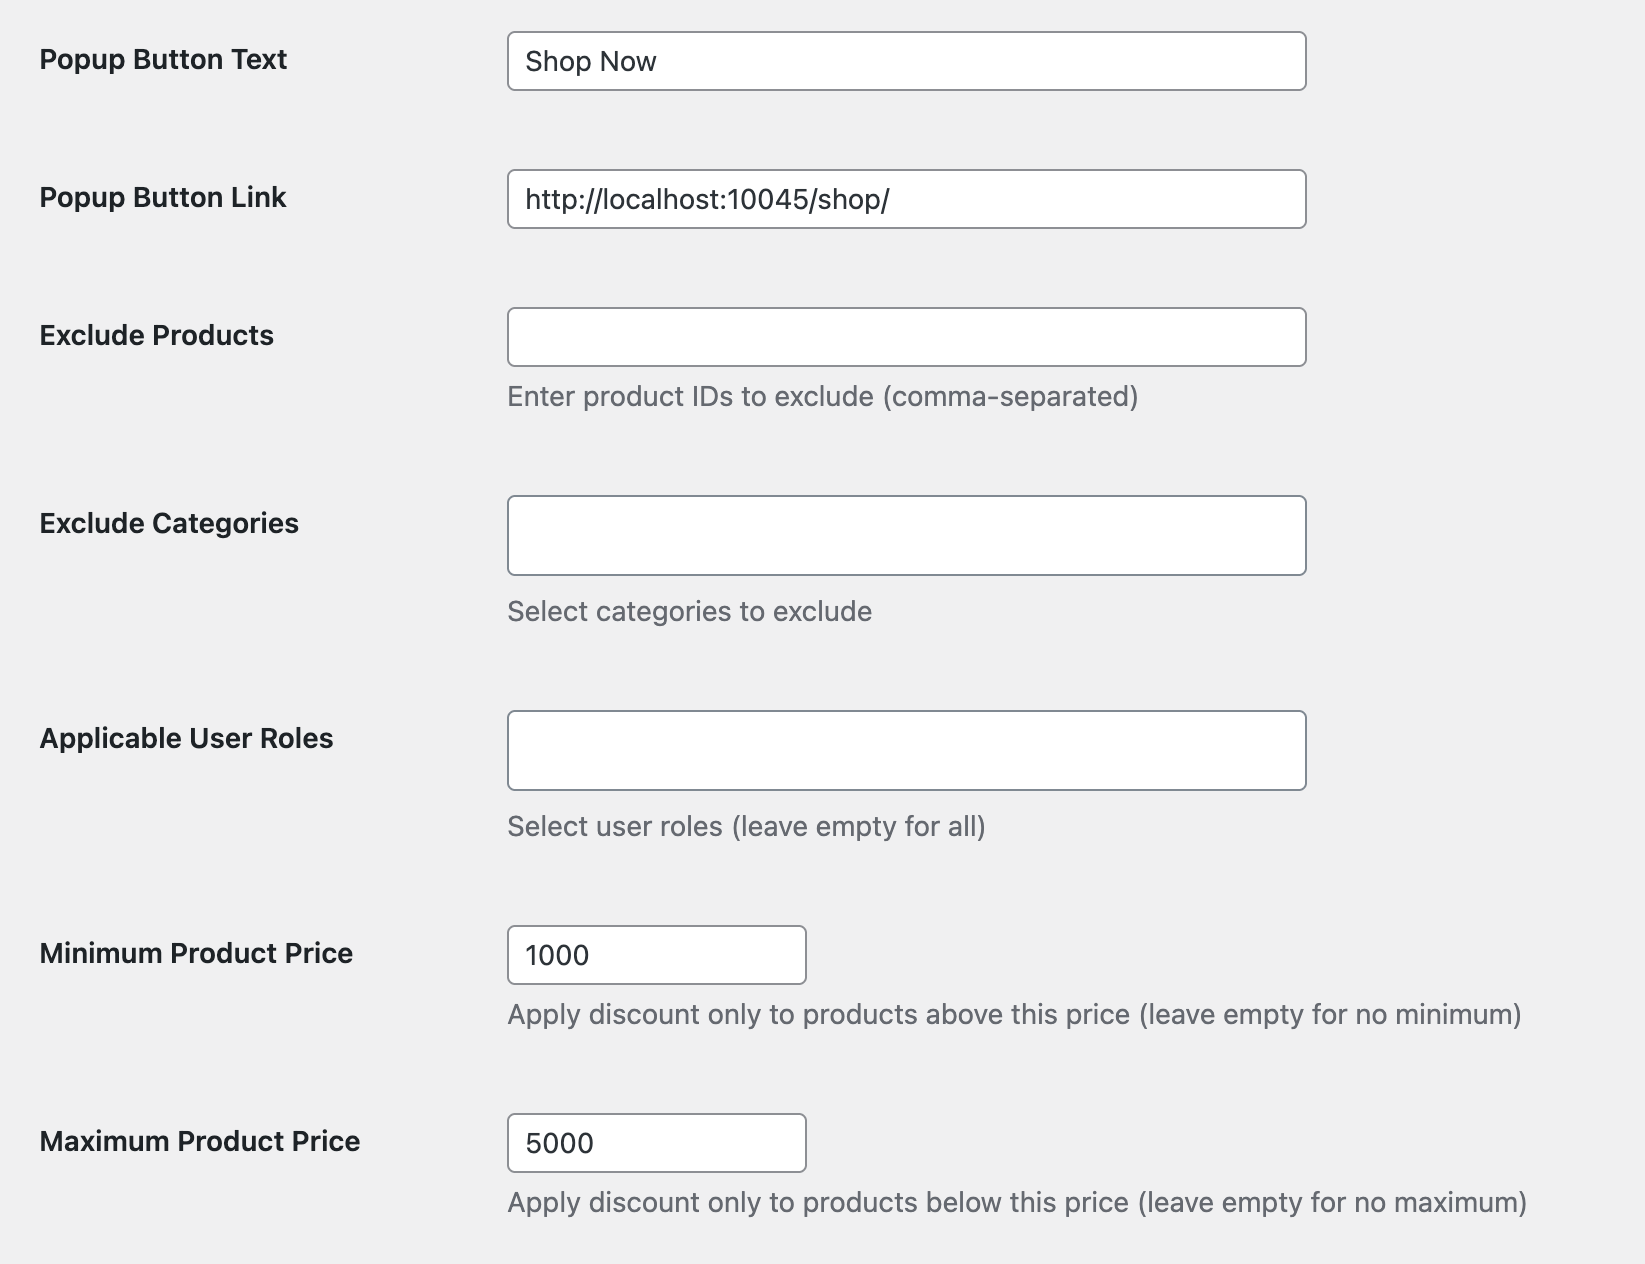
Task: Open the Exclude Categories selection box
Action: click(x=905, y=535)
